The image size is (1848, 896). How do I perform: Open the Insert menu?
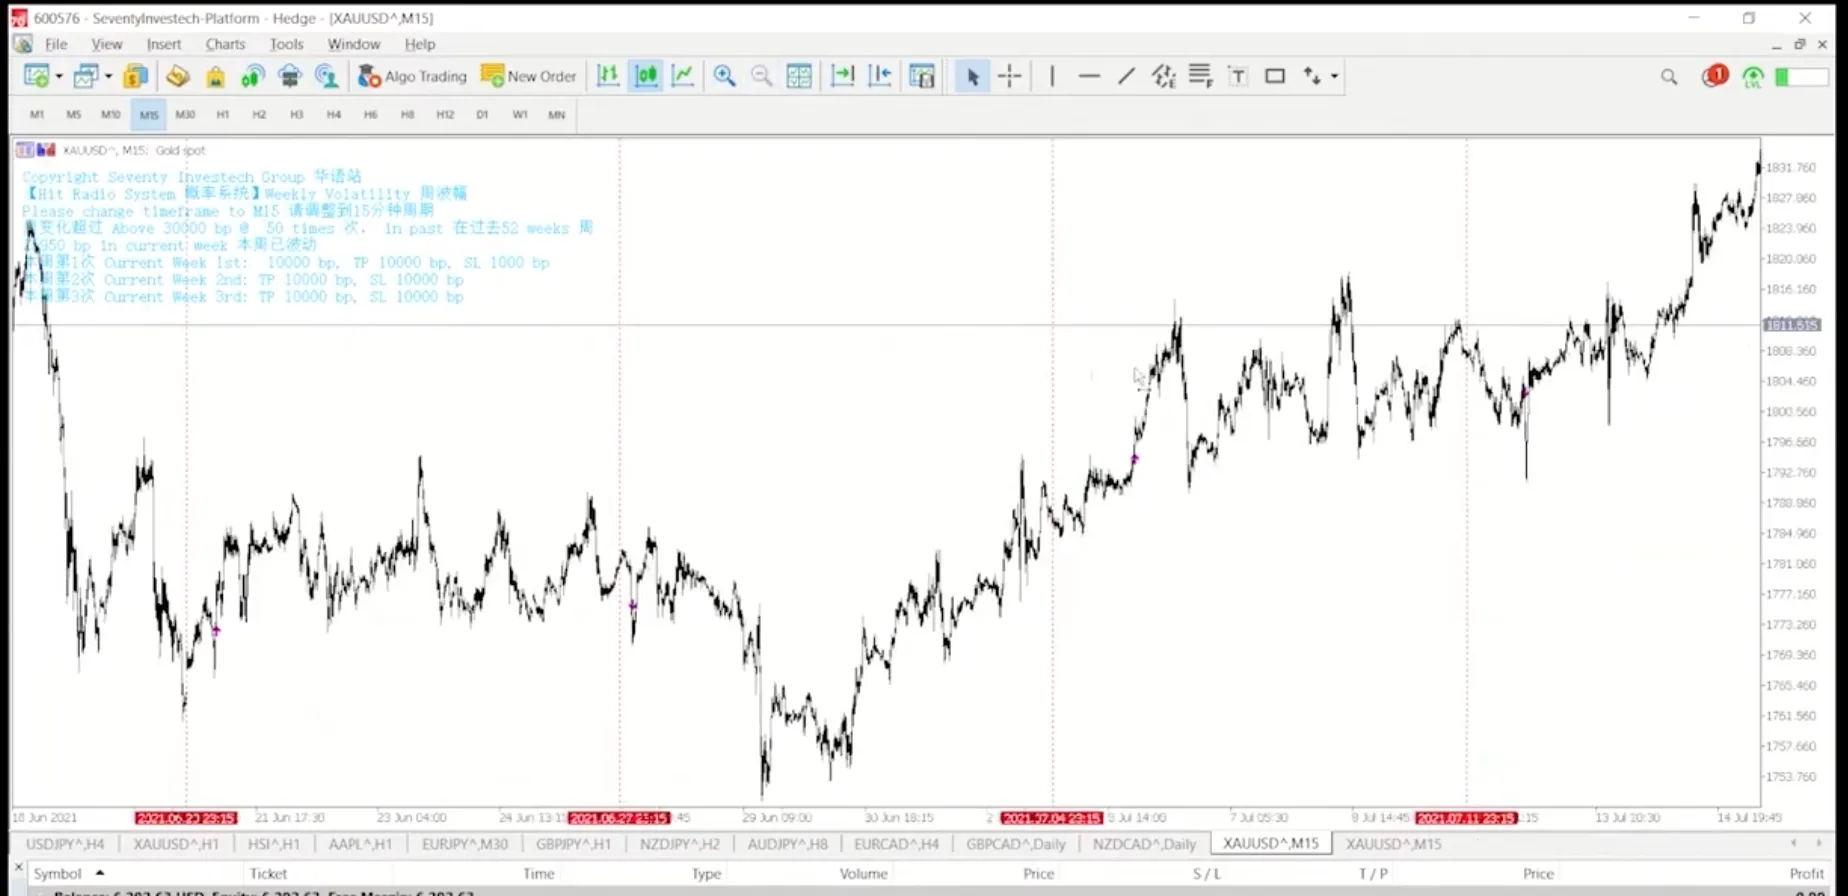click(x=164, y=44)
